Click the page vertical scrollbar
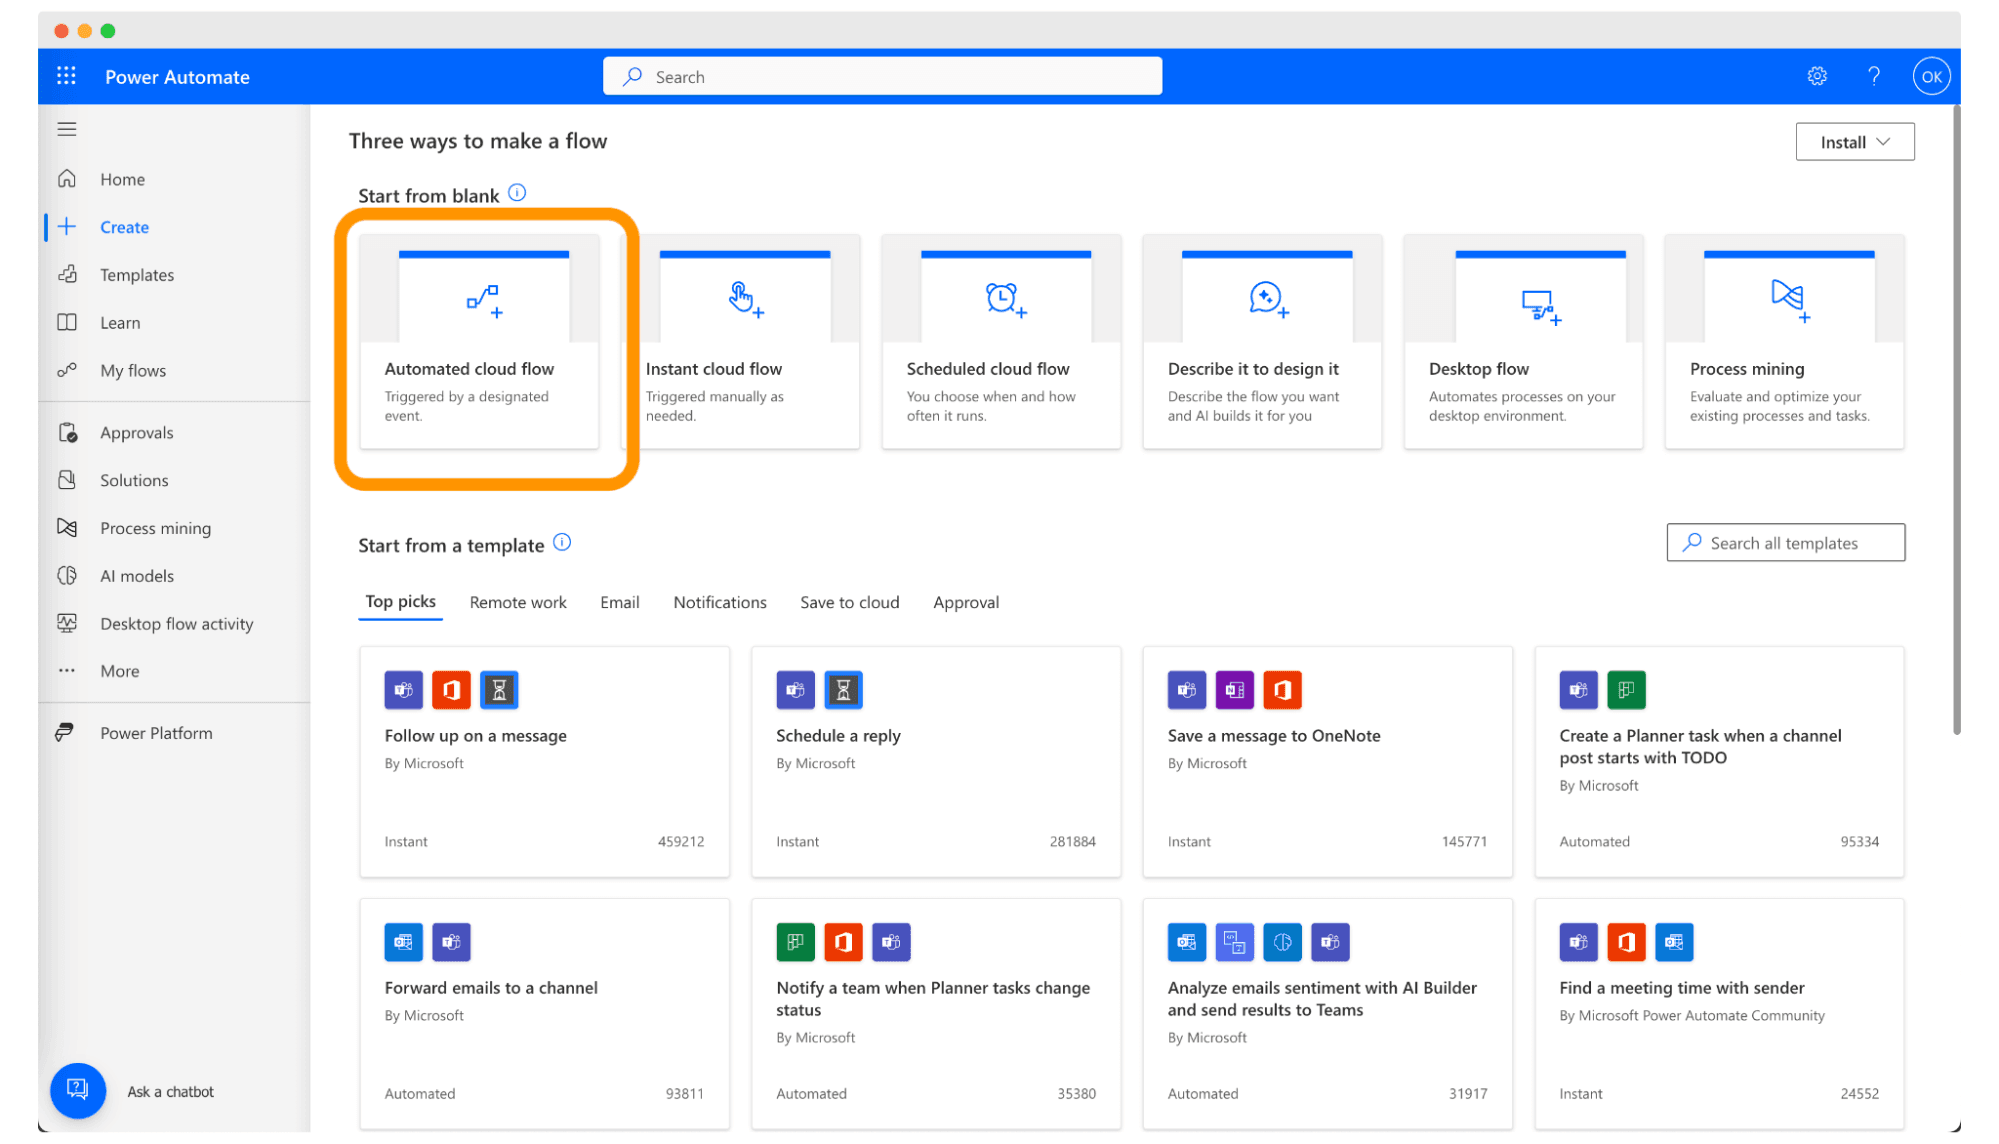Screen dimensions: 1999x1144 pos(1956,420)
